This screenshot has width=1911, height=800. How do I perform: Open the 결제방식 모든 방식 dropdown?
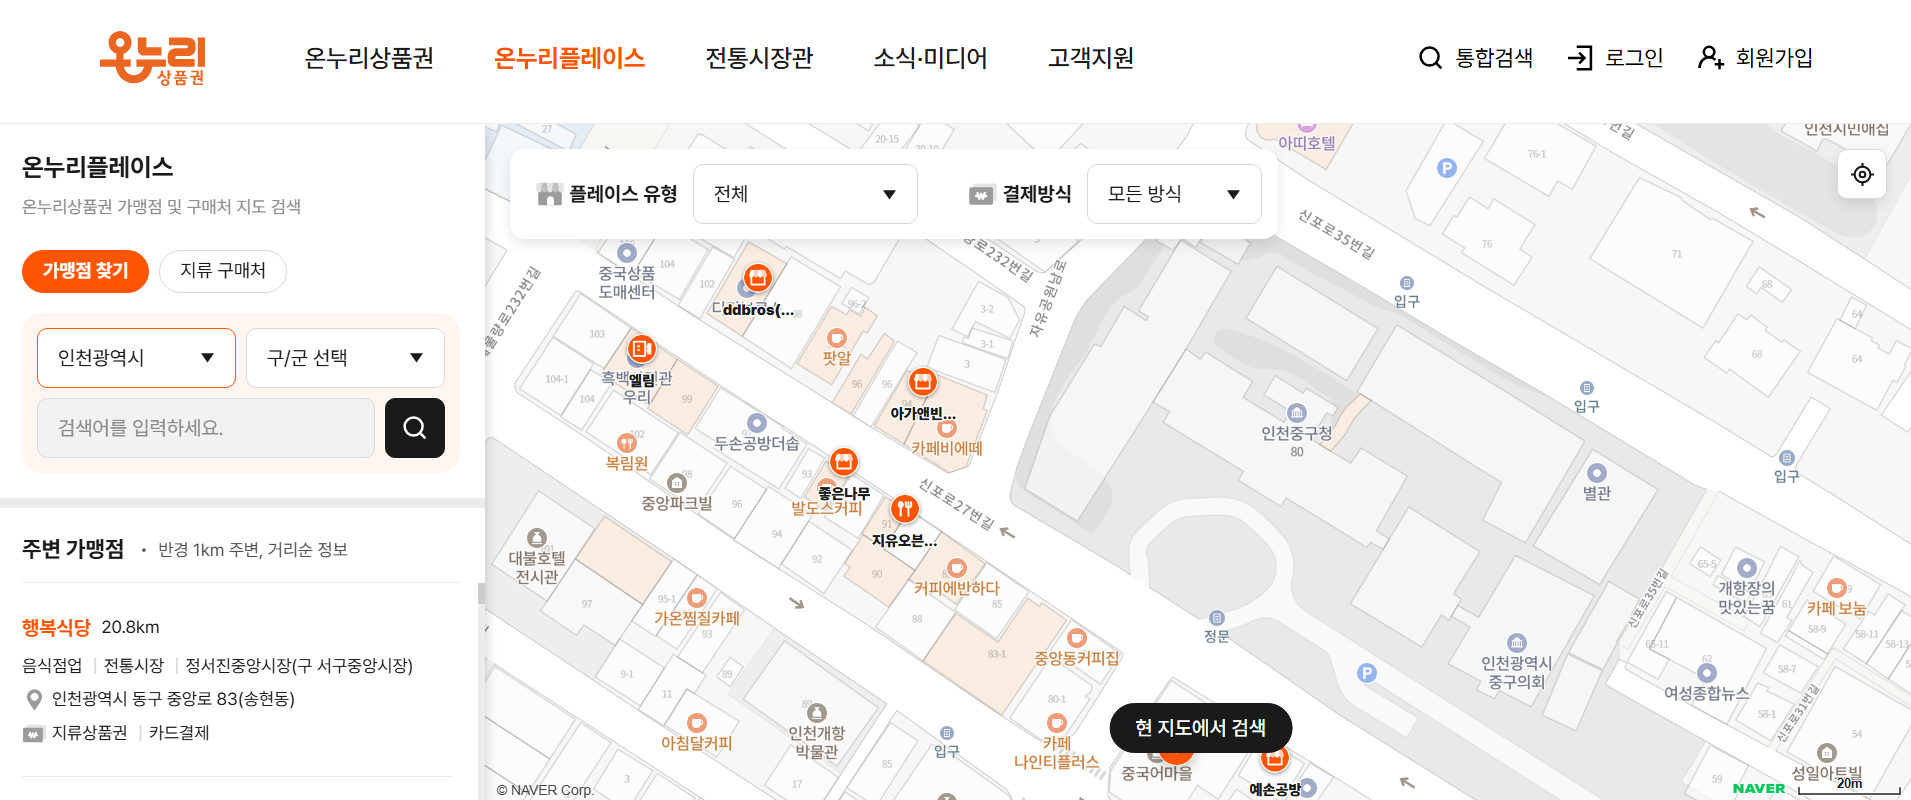tap(1174, 194)
